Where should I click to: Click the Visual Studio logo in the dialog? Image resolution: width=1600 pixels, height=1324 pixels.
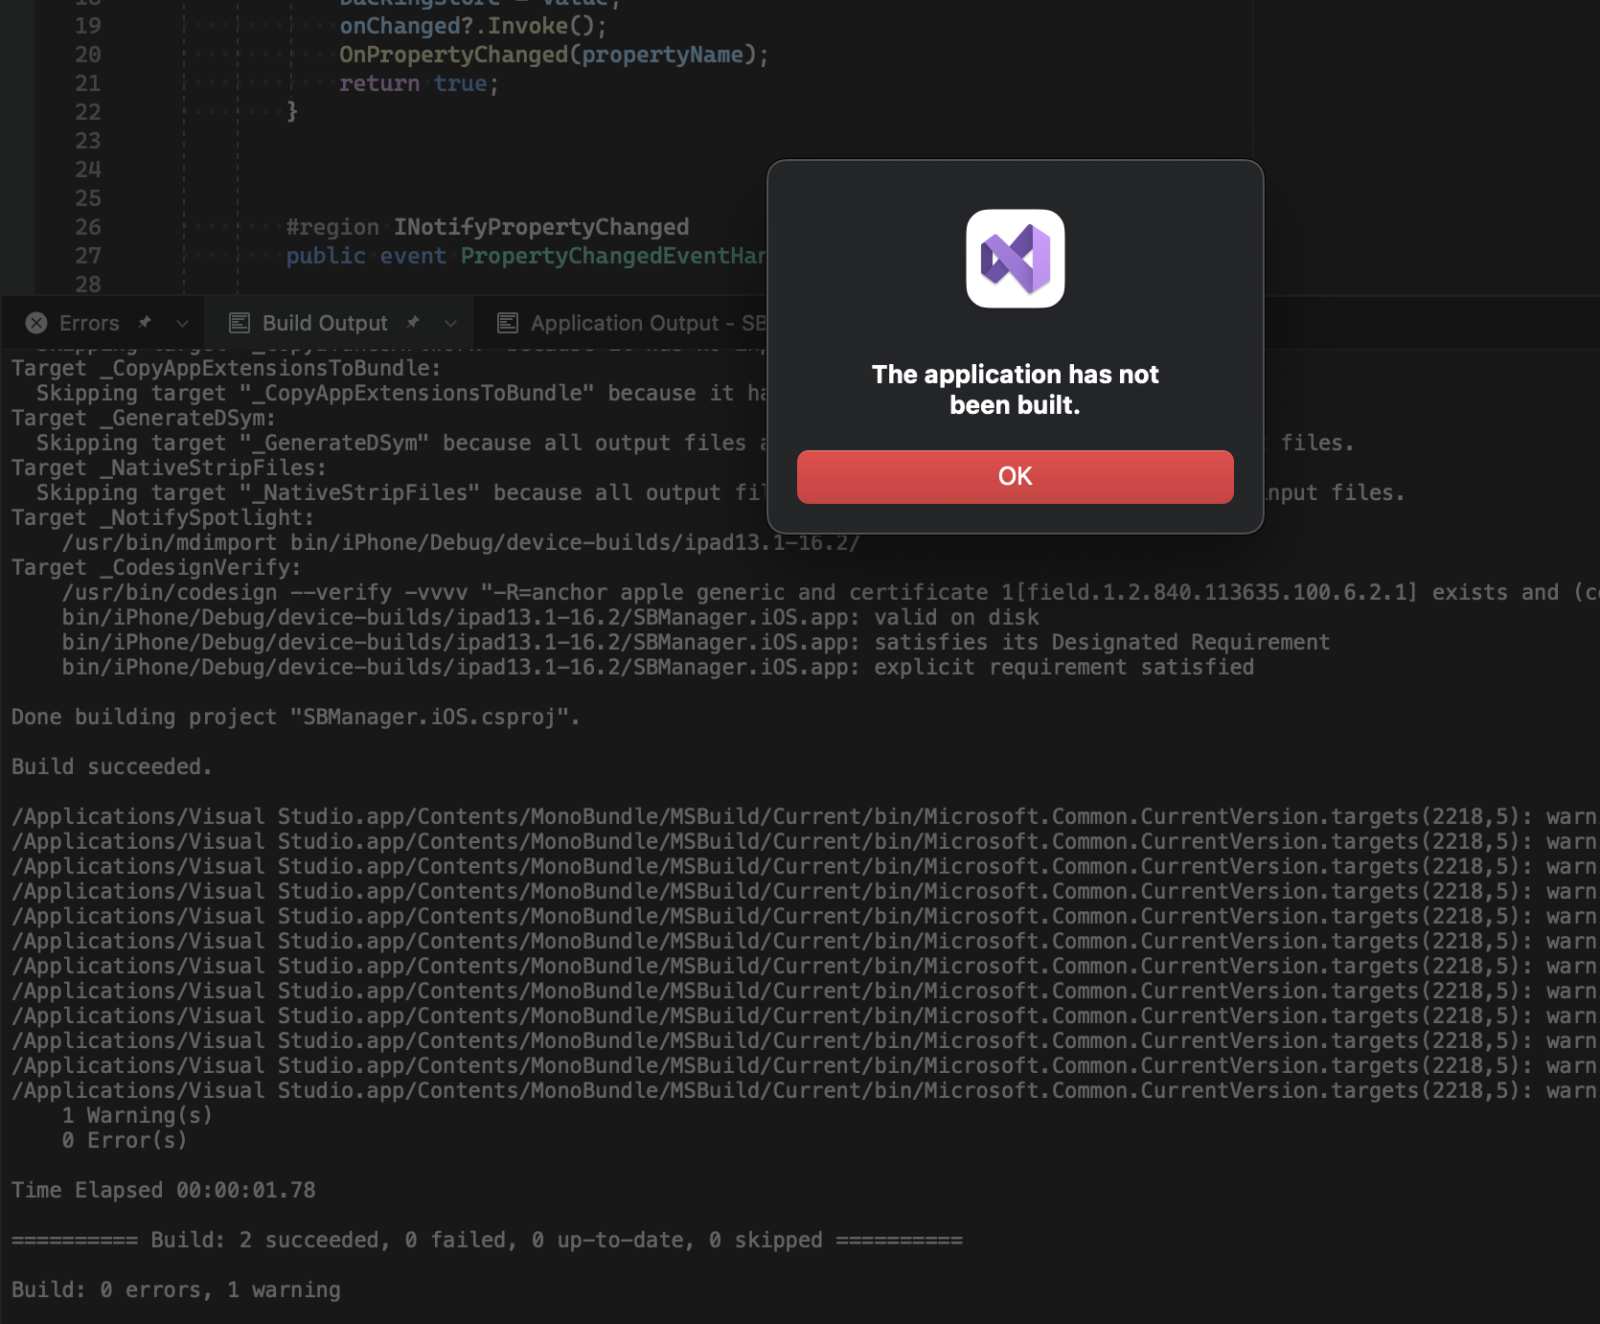1015,258
